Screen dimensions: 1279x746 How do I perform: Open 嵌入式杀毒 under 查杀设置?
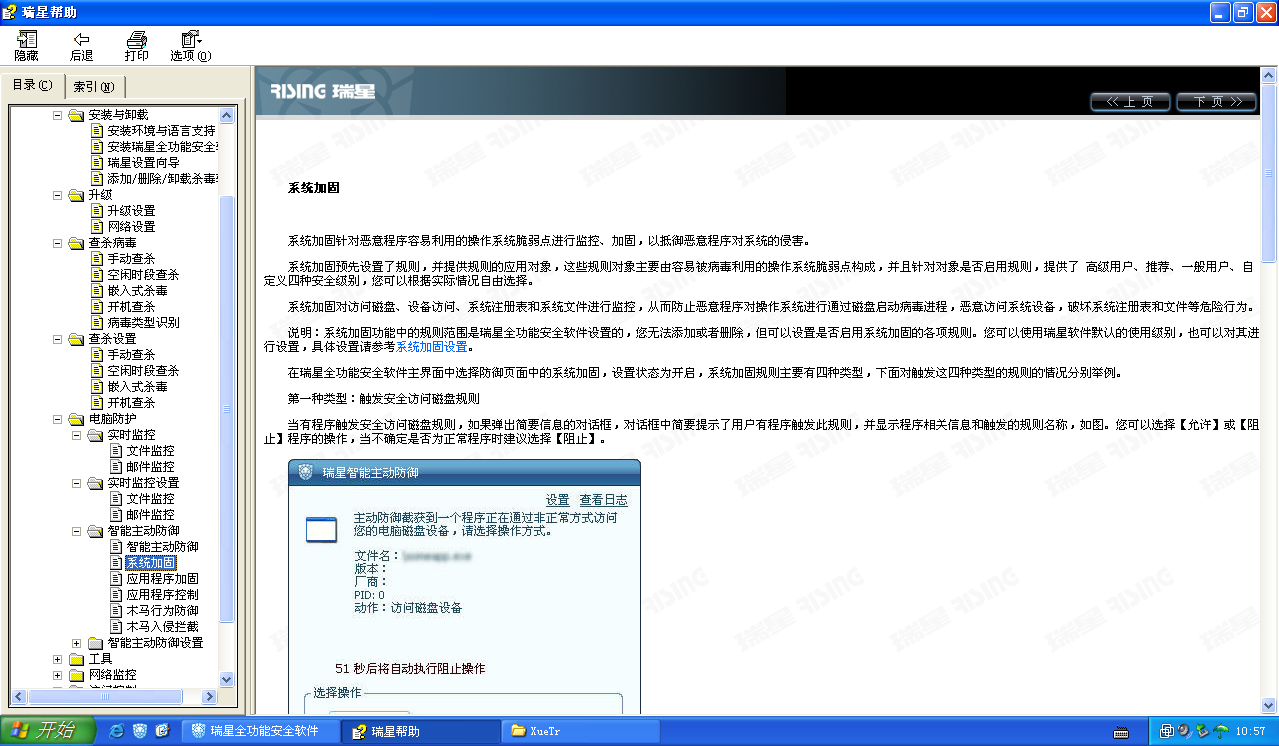137,387
